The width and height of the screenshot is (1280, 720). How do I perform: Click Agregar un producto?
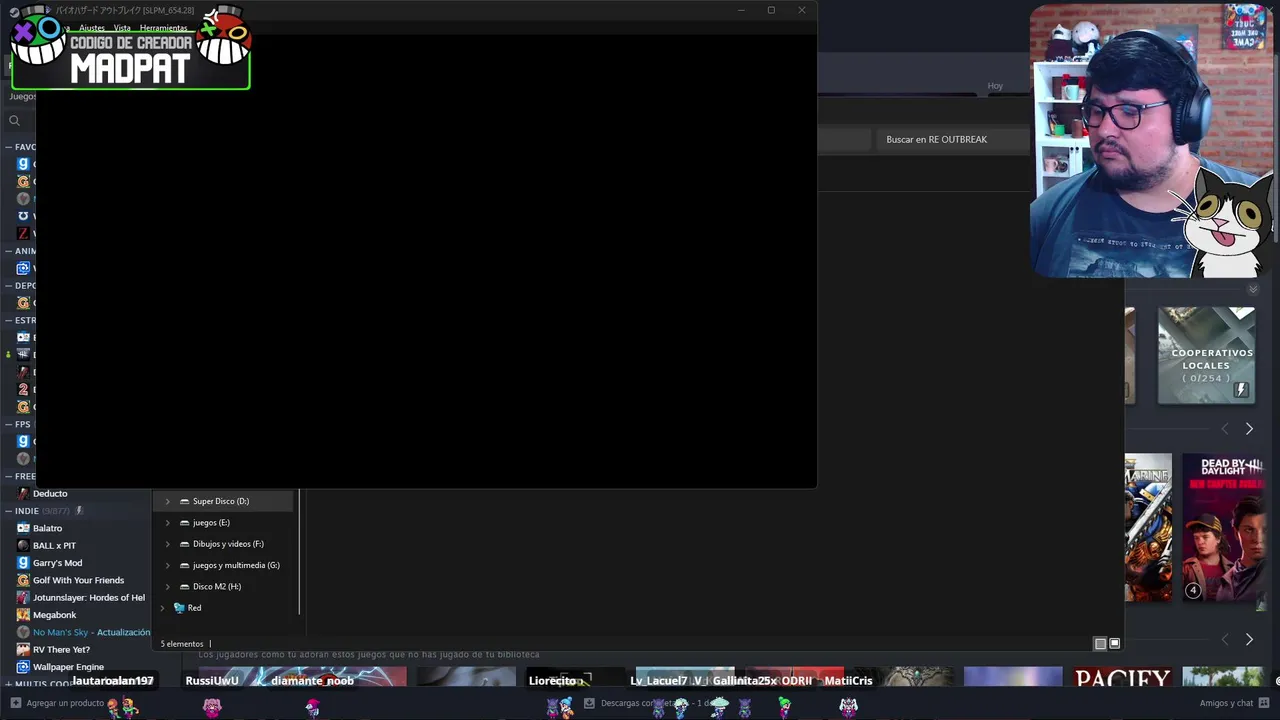click(x=65, y=703)
